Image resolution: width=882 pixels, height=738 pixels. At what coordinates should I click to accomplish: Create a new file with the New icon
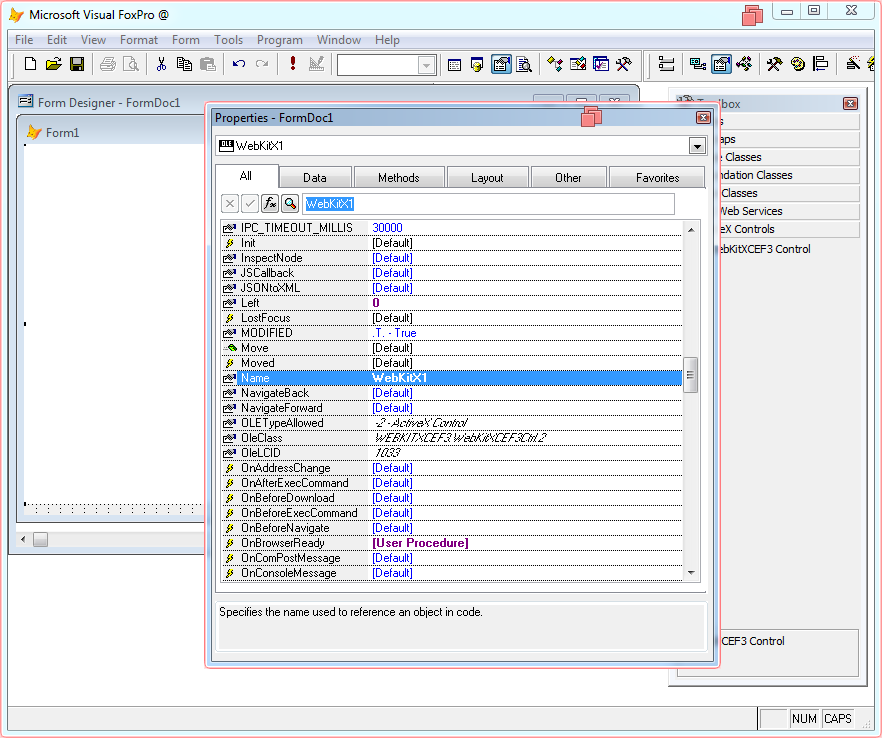click(30, 64)
